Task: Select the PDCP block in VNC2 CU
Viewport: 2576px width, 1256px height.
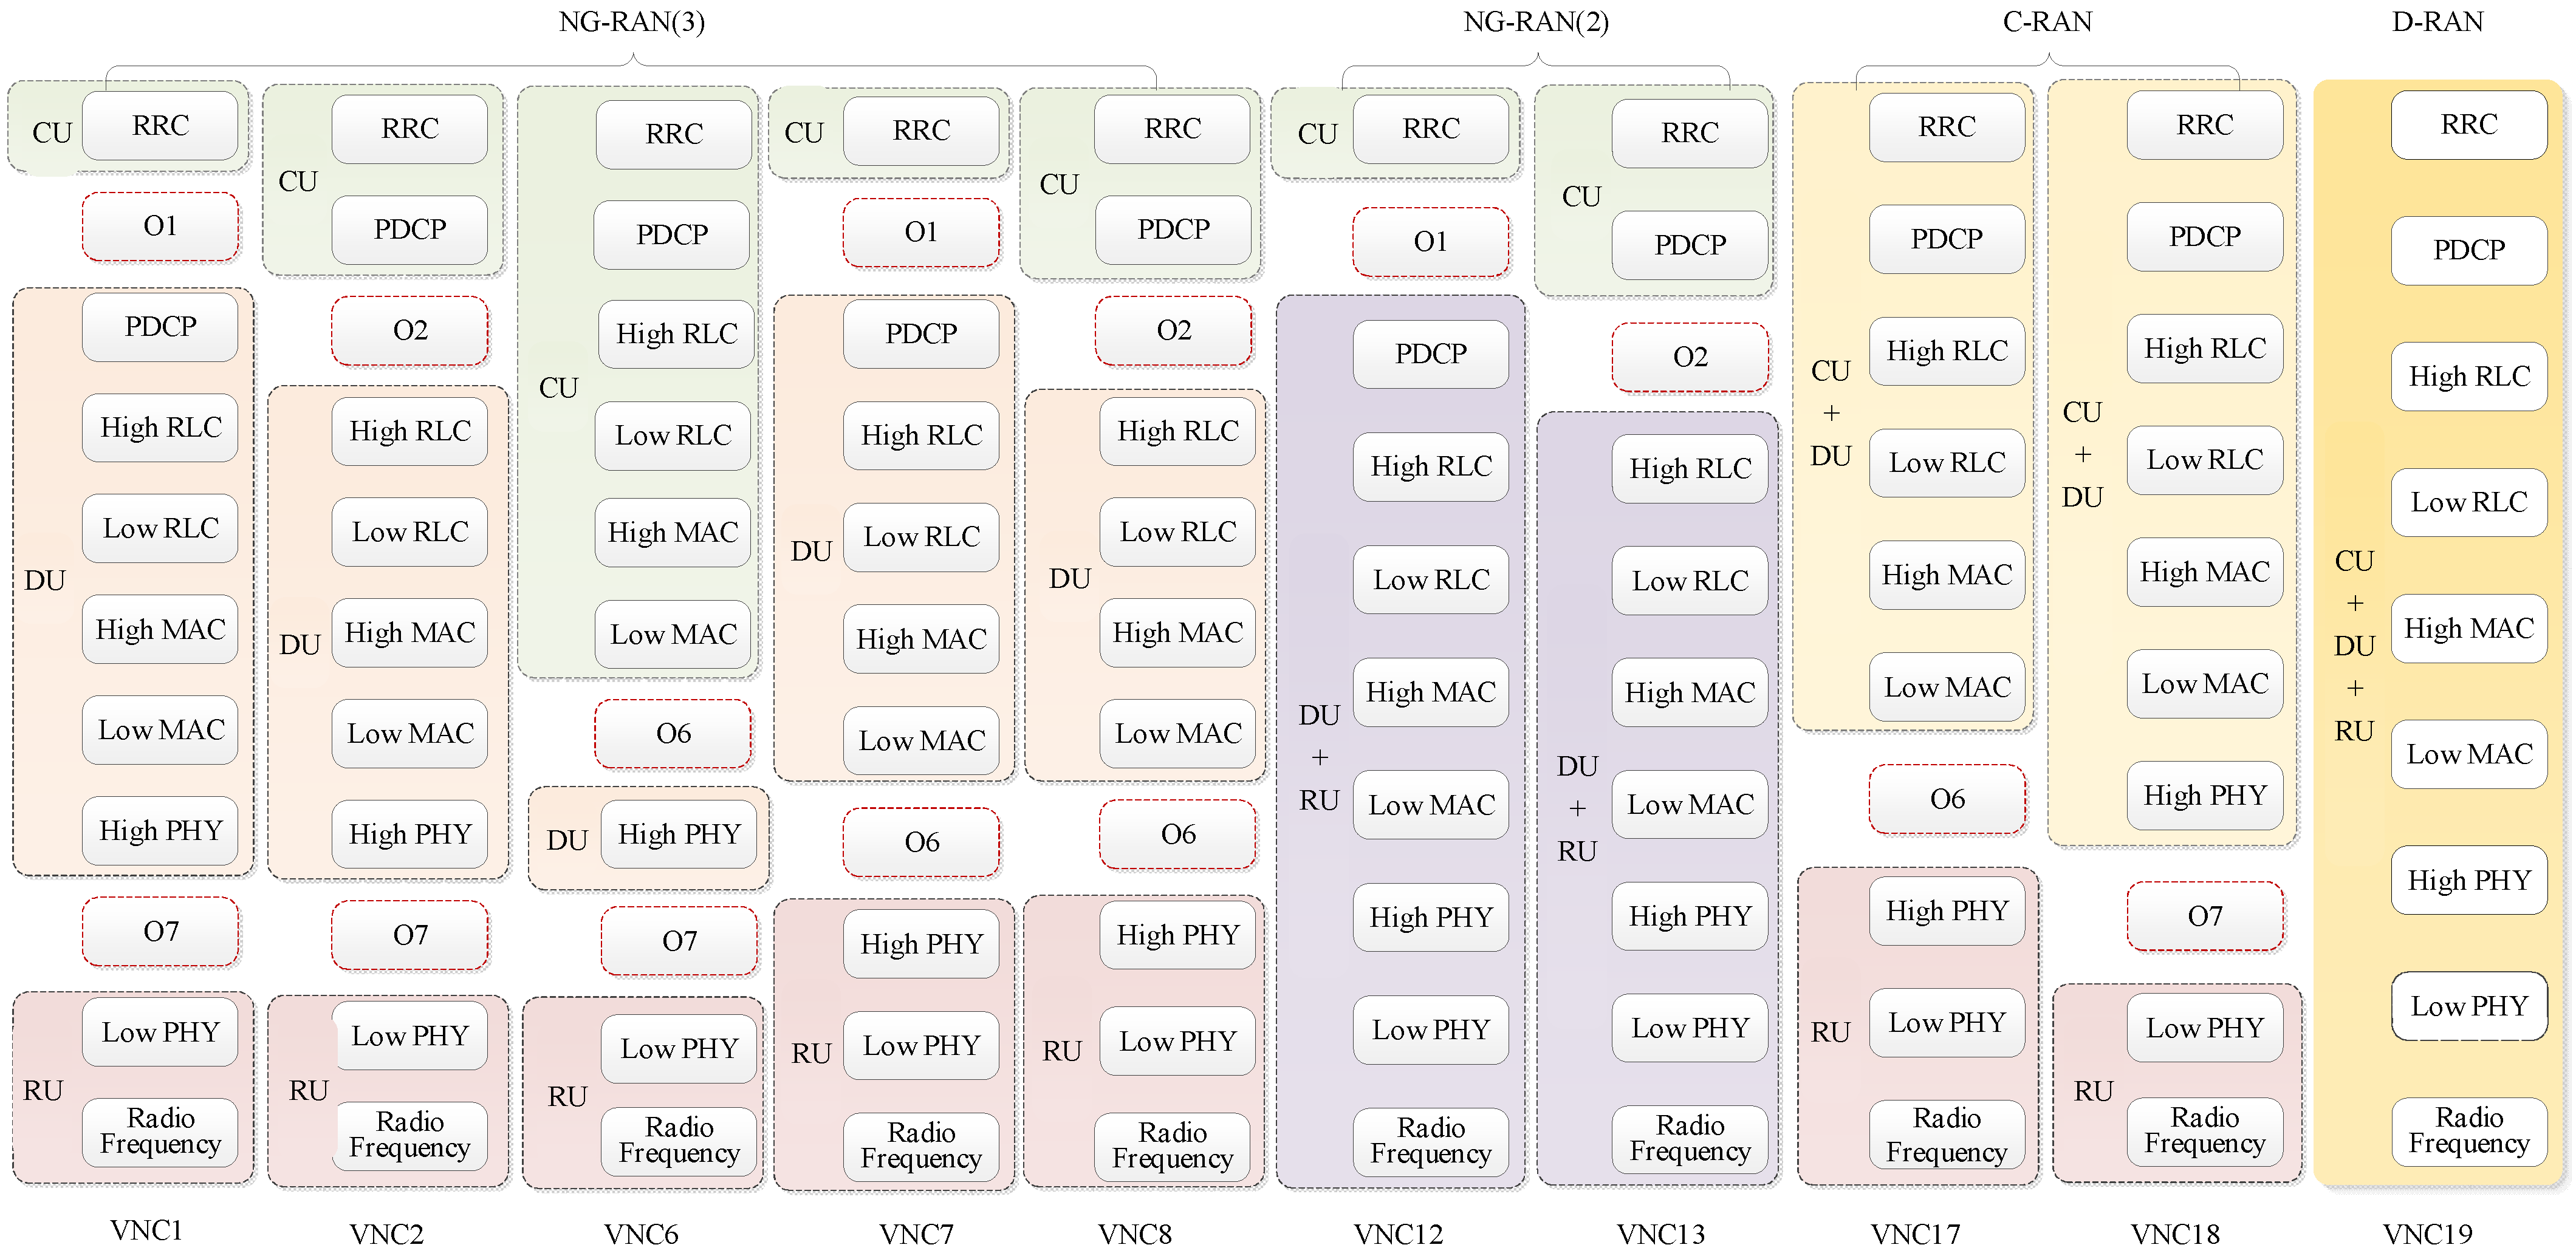Action: point(409,230)
